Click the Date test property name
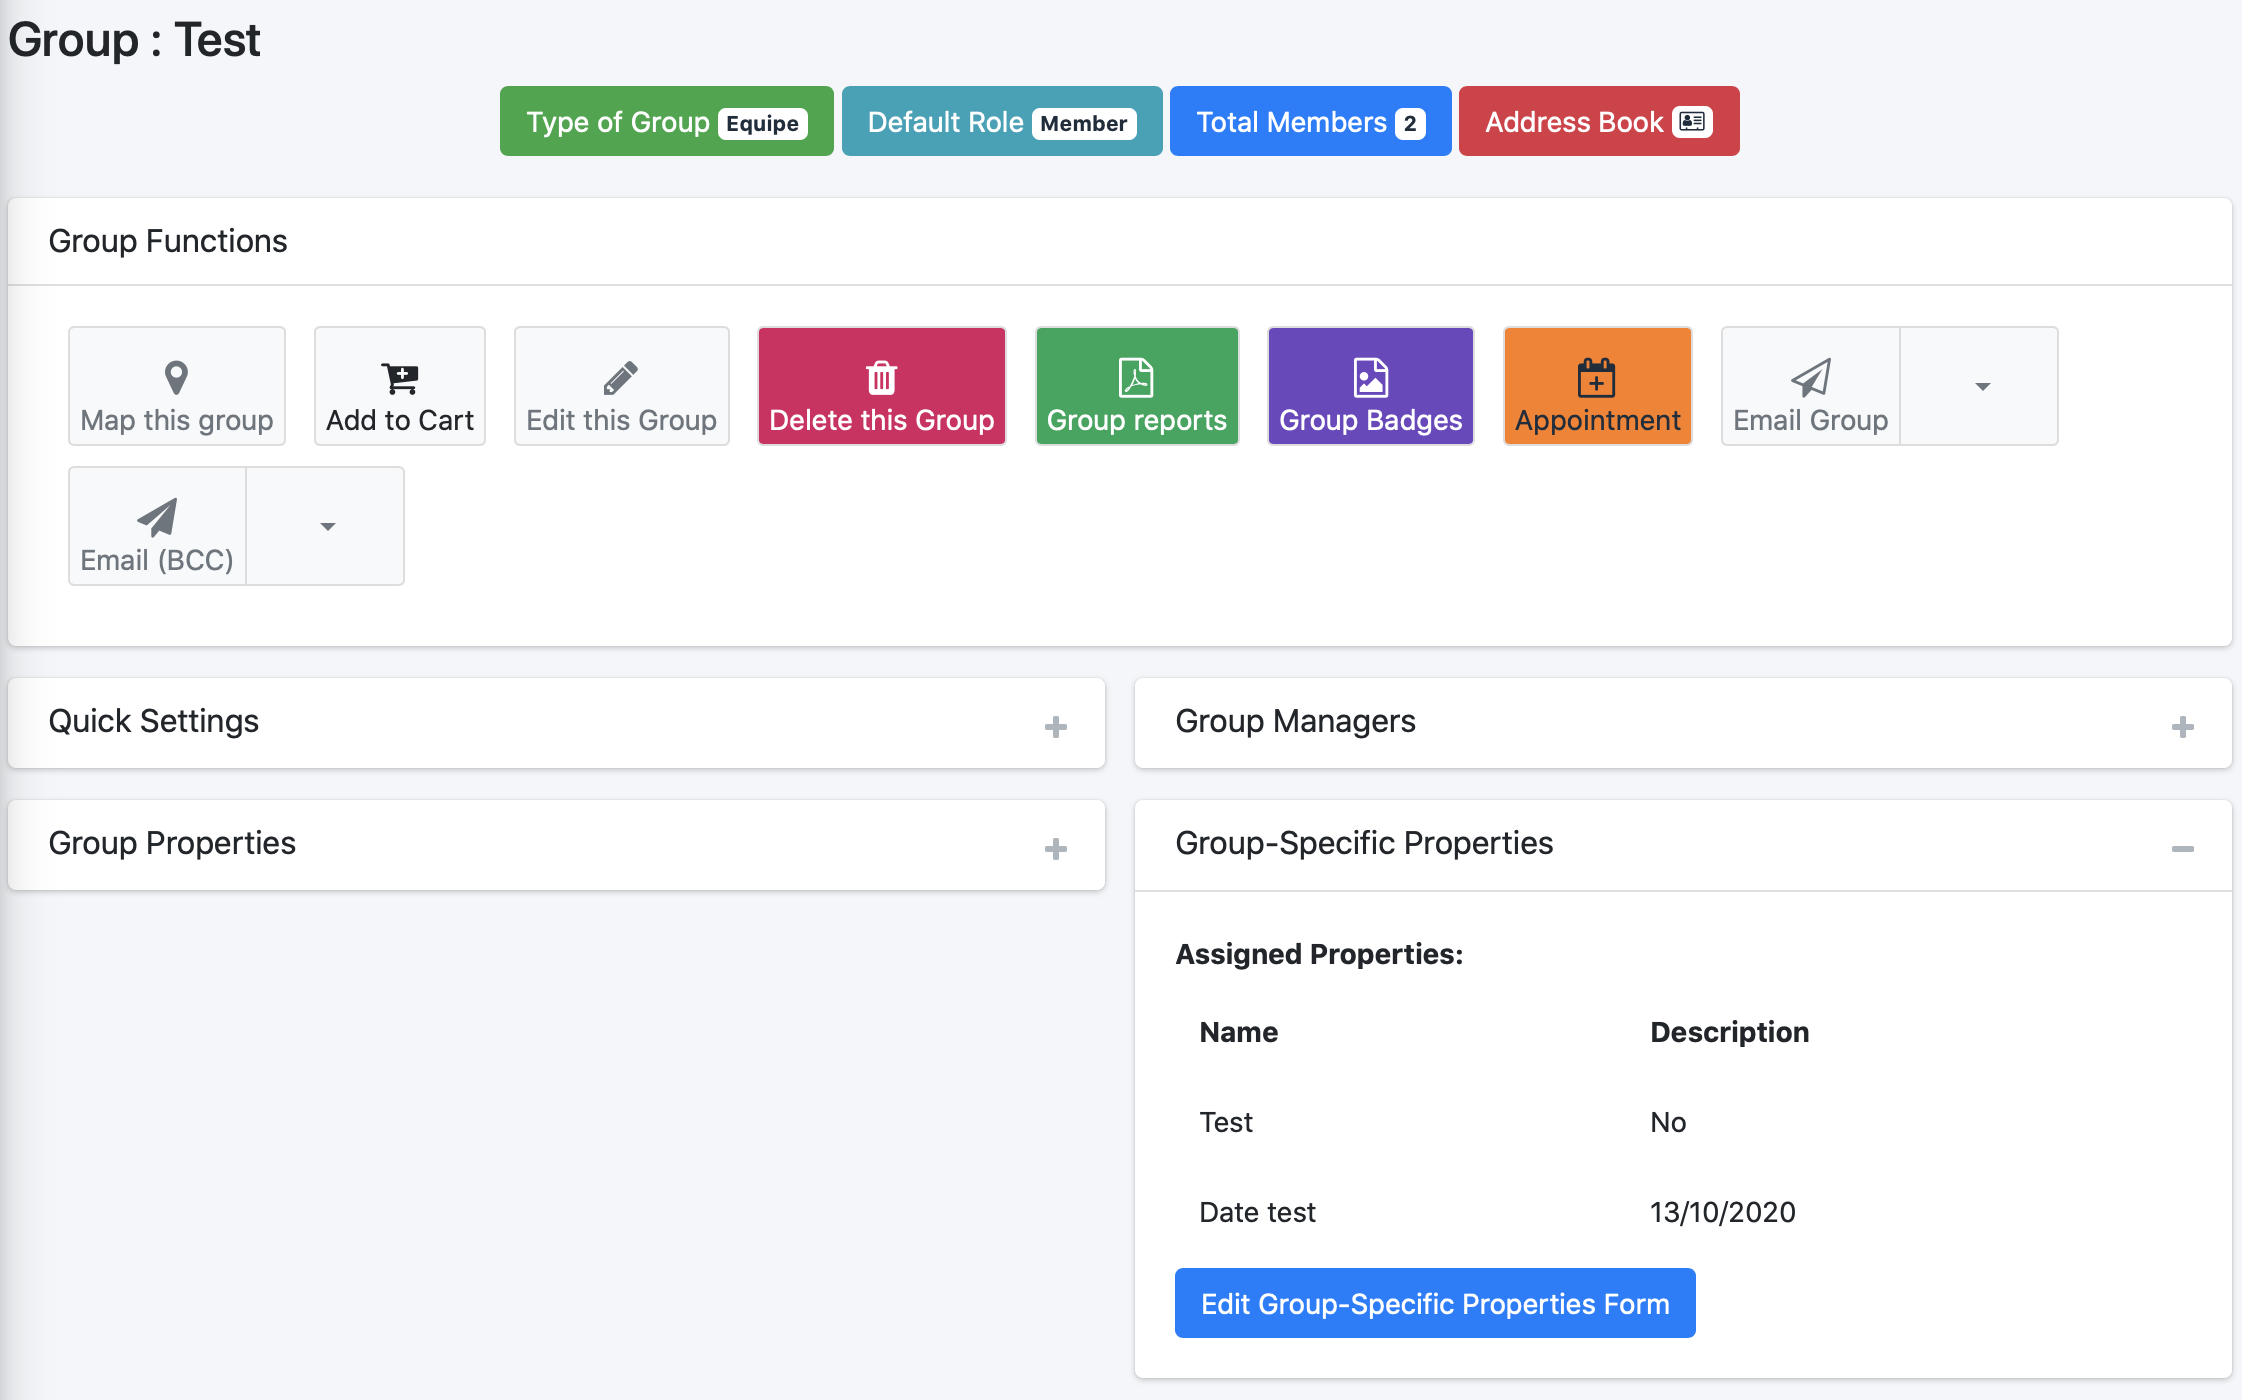 (1258, 1212)
